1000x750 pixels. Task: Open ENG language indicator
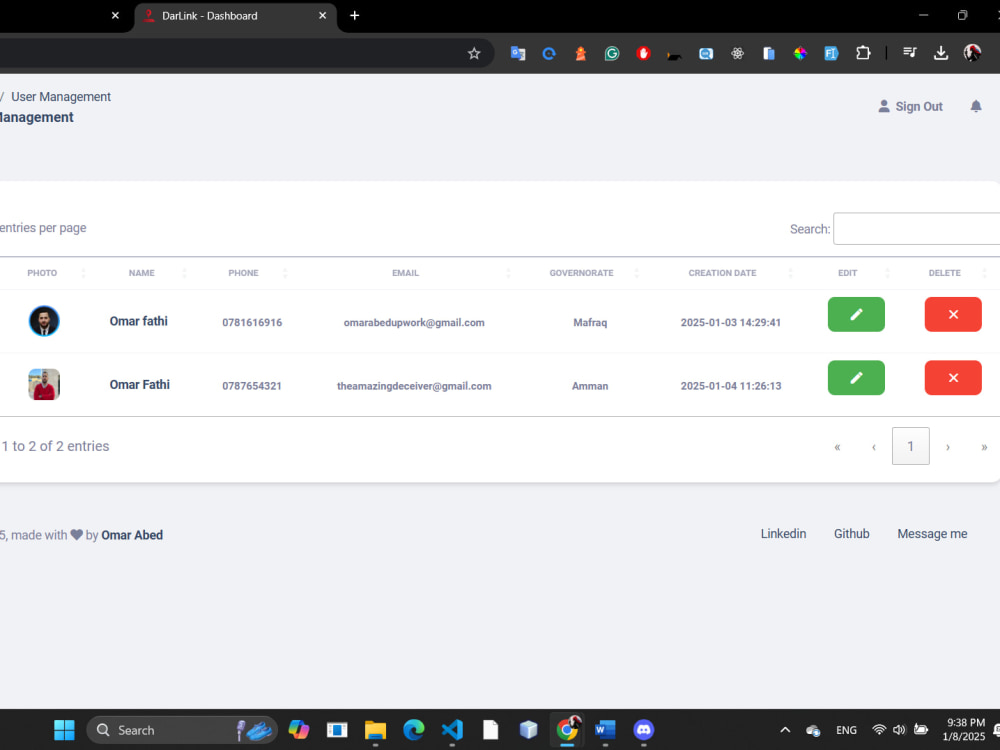click(846, 730)
